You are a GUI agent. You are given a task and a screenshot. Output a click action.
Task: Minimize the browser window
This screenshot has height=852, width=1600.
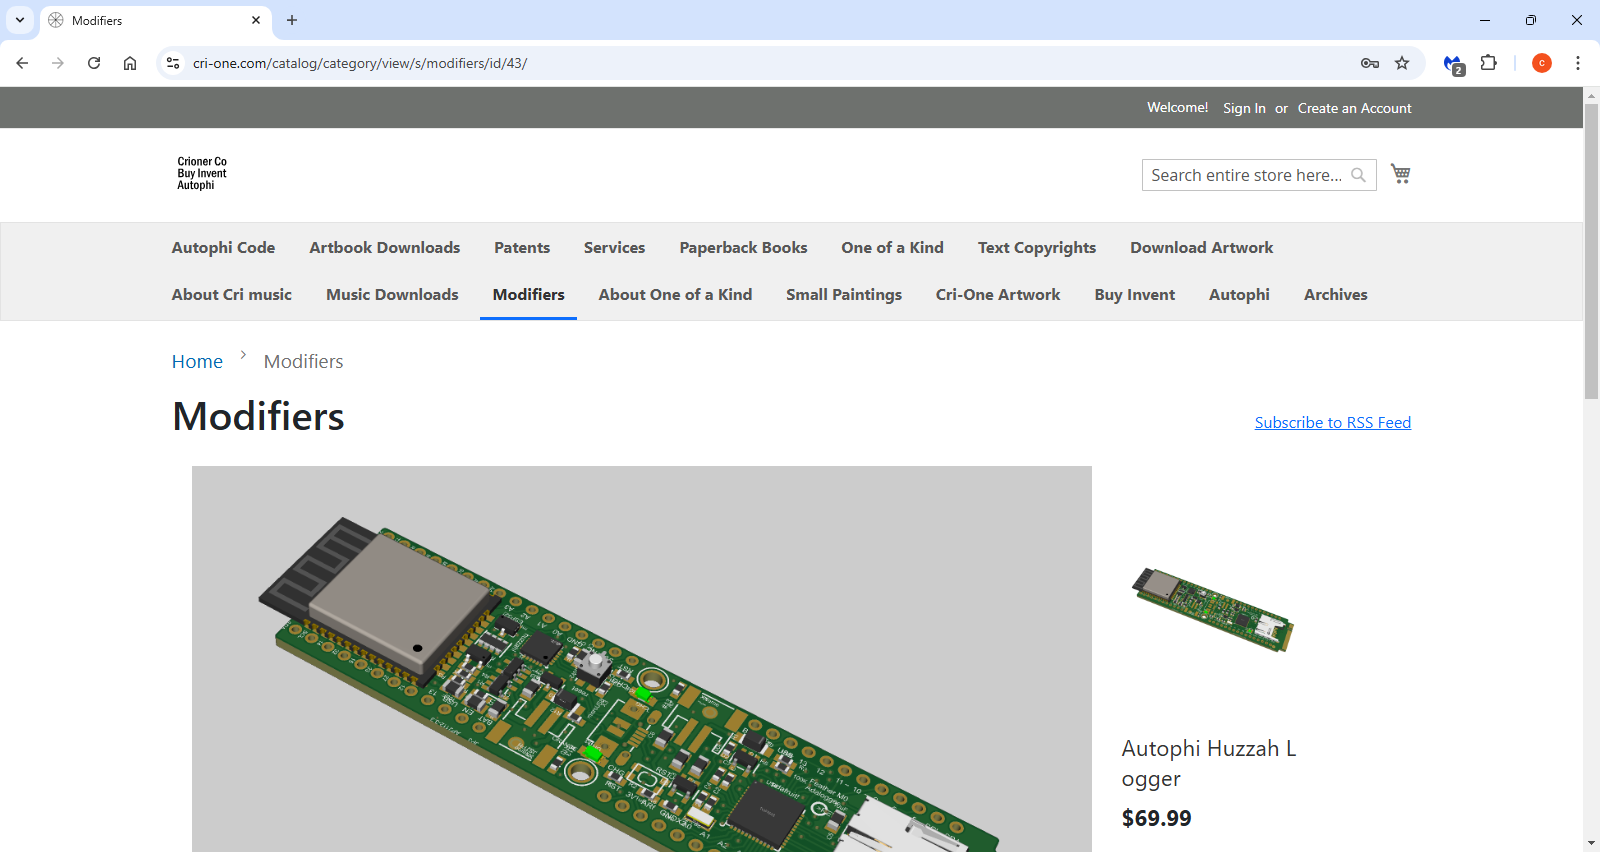click(x=1485, y=20)
